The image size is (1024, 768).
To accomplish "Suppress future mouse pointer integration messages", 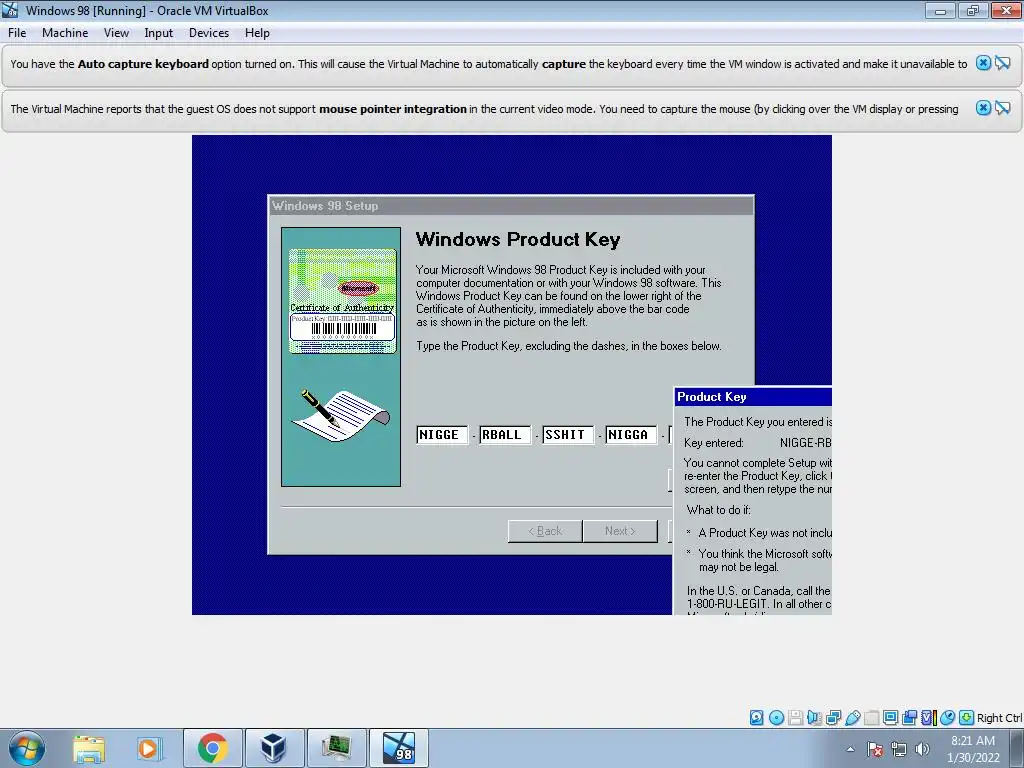I will pyautogui.click(x=1002, y=108).
